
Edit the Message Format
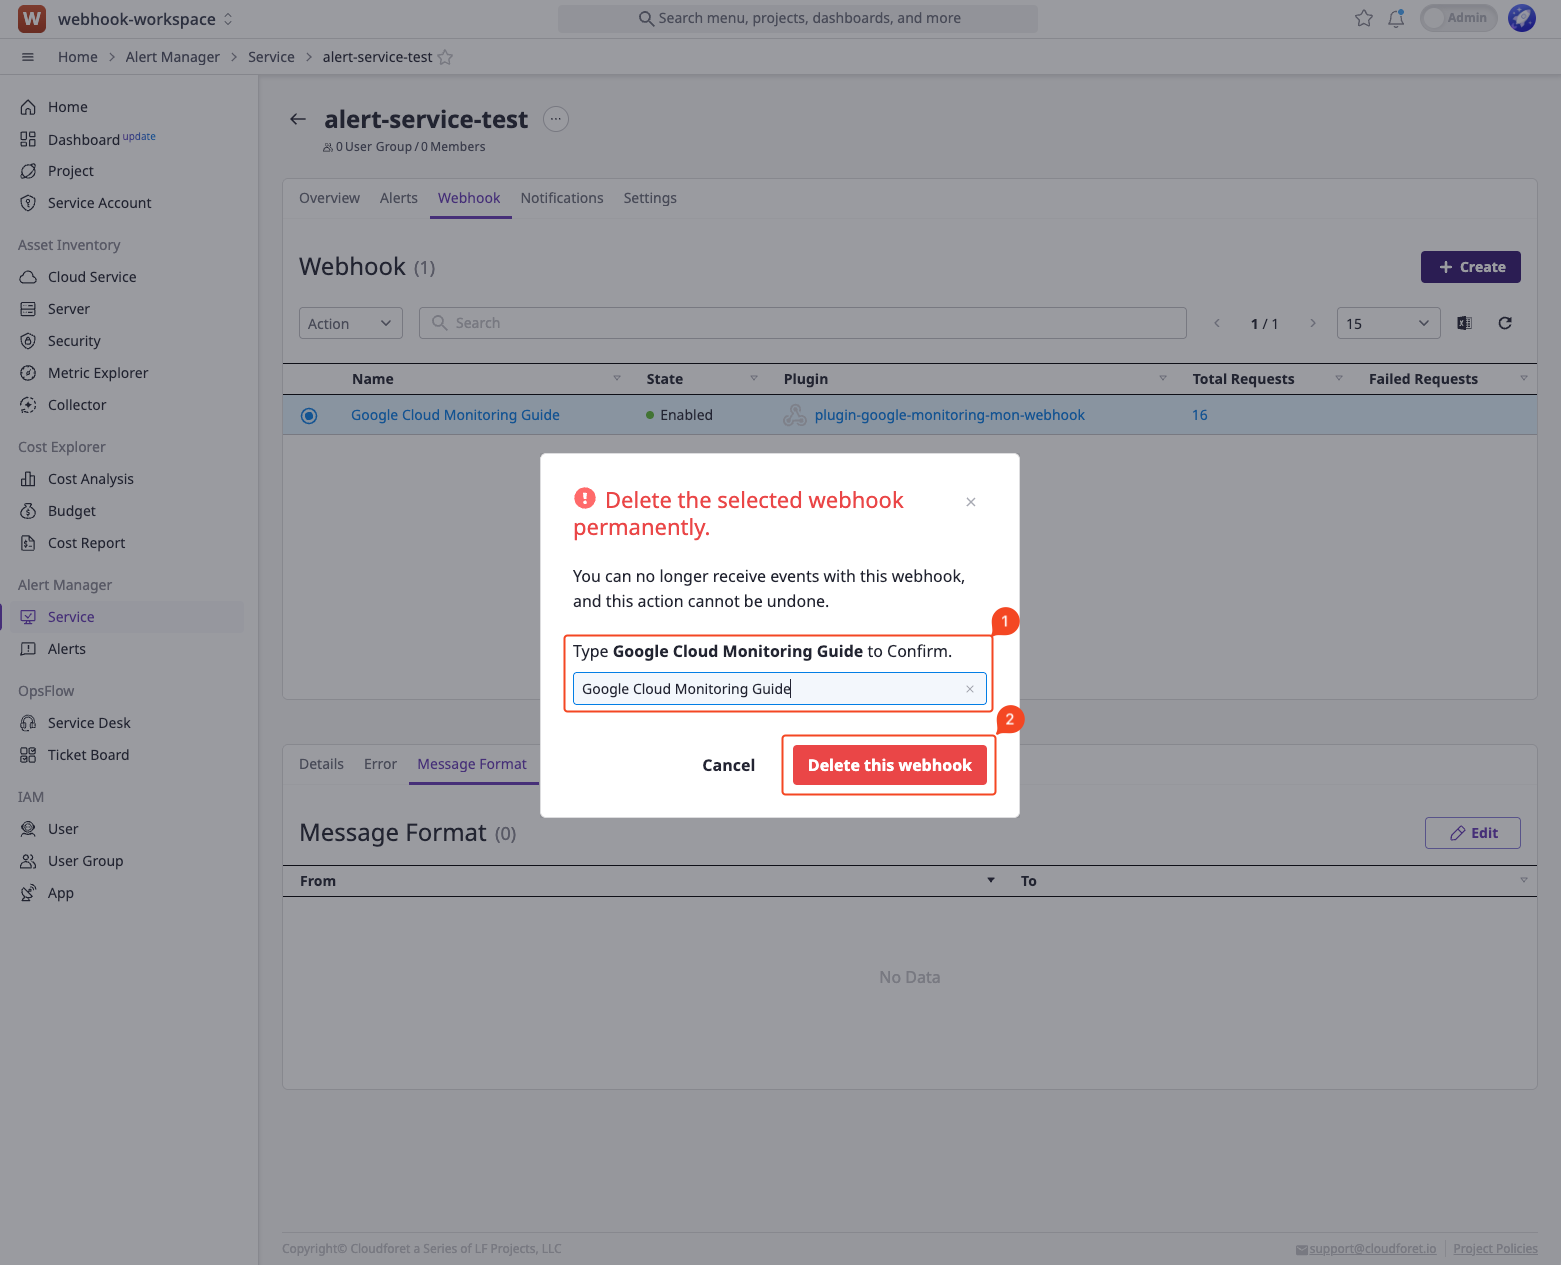[x=1473, y=833]
